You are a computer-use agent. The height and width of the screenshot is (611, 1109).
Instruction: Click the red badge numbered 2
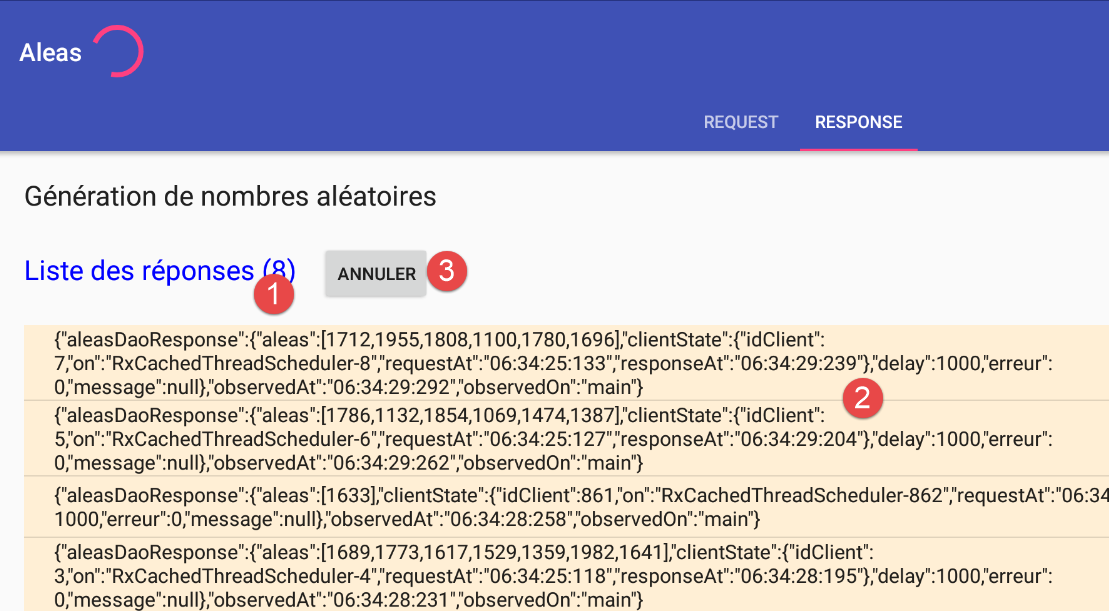pos(863,397)
